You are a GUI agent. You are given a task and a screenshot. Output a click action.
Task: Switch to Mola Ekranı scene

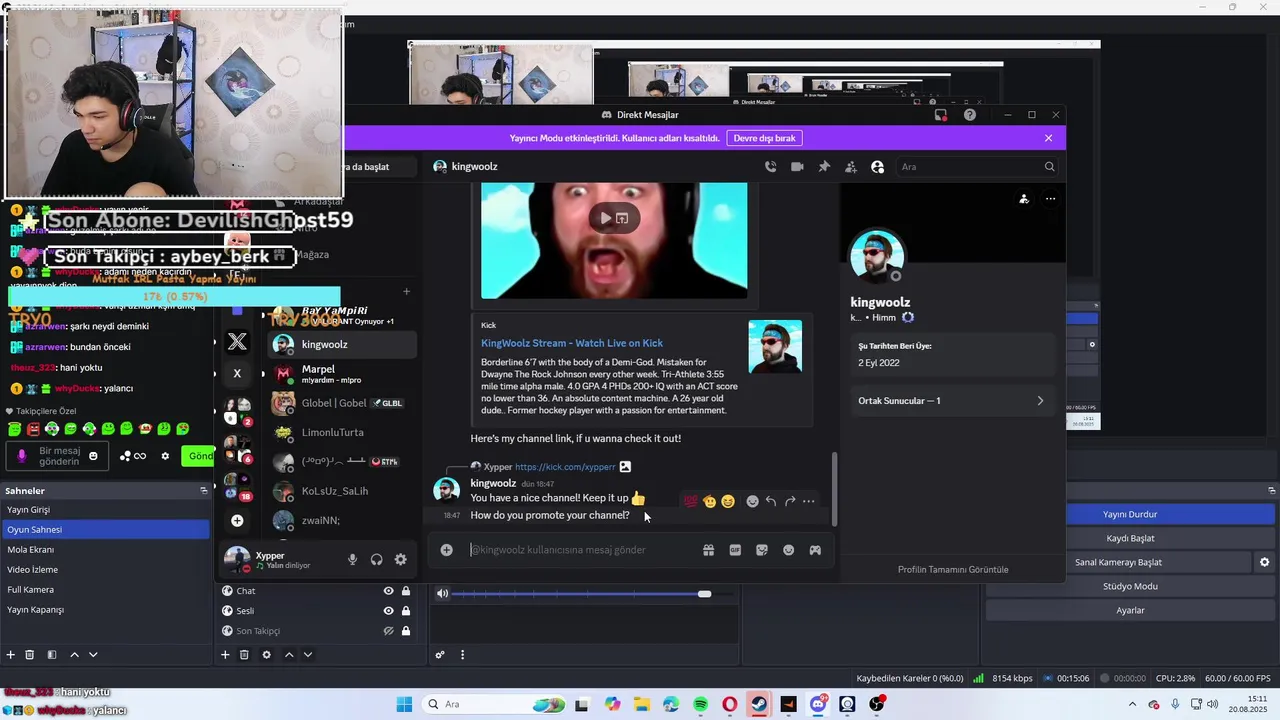click(x=105, y=550)
